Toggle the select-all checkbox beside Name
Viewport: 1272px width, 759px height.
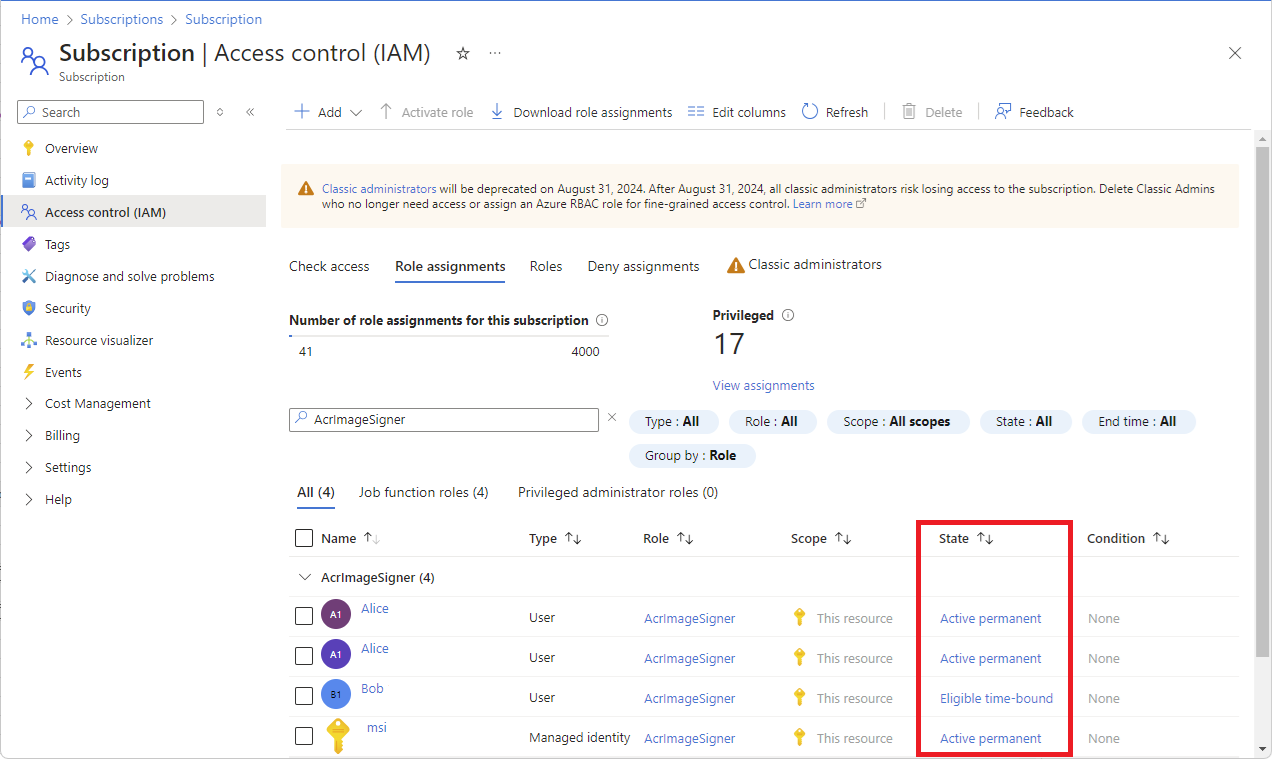click(304, 538)
